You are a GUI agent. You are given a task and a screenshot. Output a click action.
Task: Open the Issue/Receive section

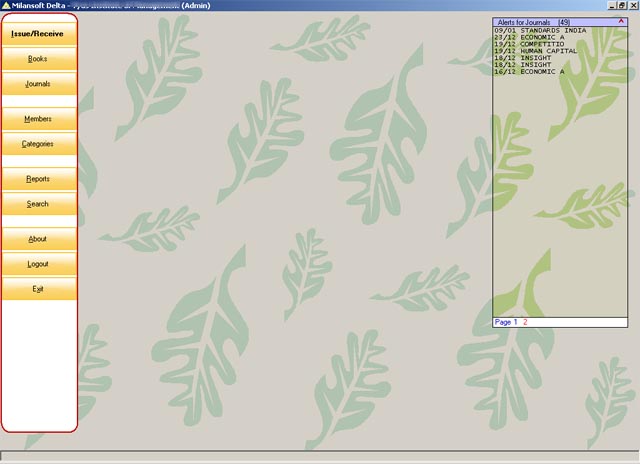39,33
